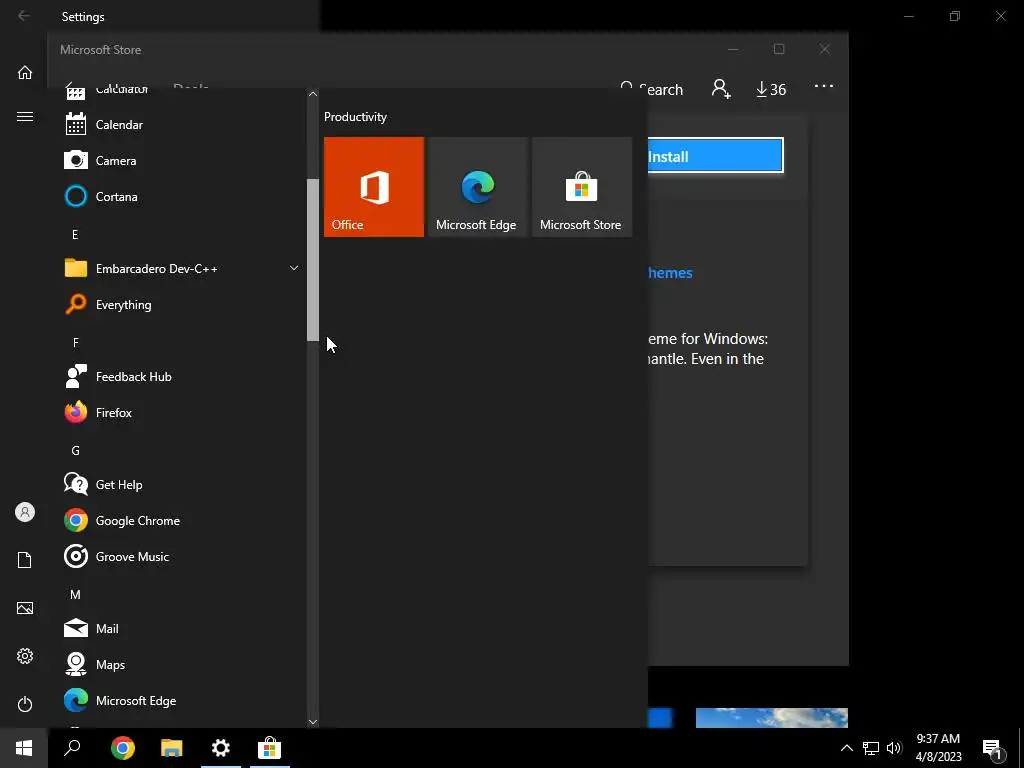This screenshot has height=768, width=1024.
Task: Open the Store more options ellipsis
Action: [824, 86]
